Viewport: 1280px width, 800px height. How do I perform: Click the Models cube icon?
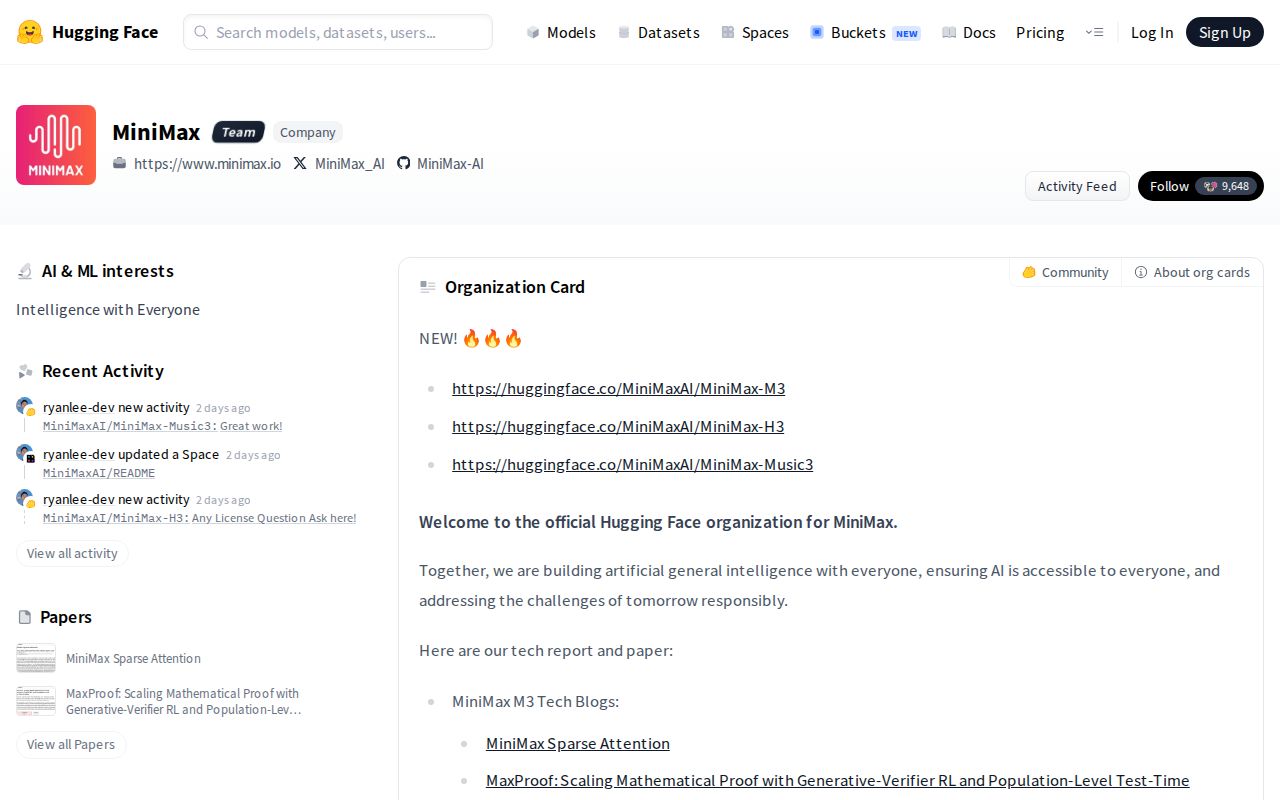(x=533, y=32)
